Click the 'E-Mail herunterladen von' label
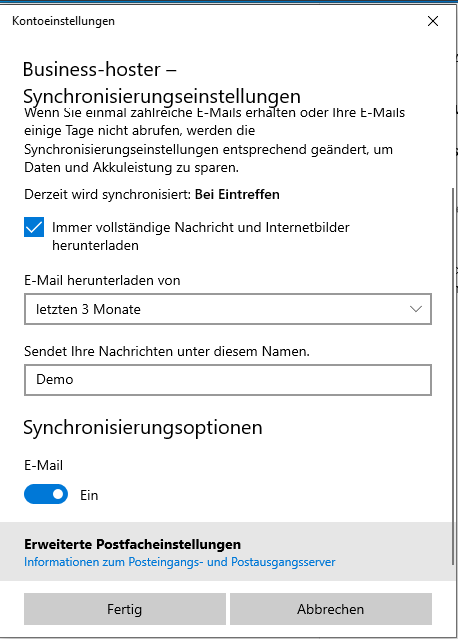 tap(102, 280)
